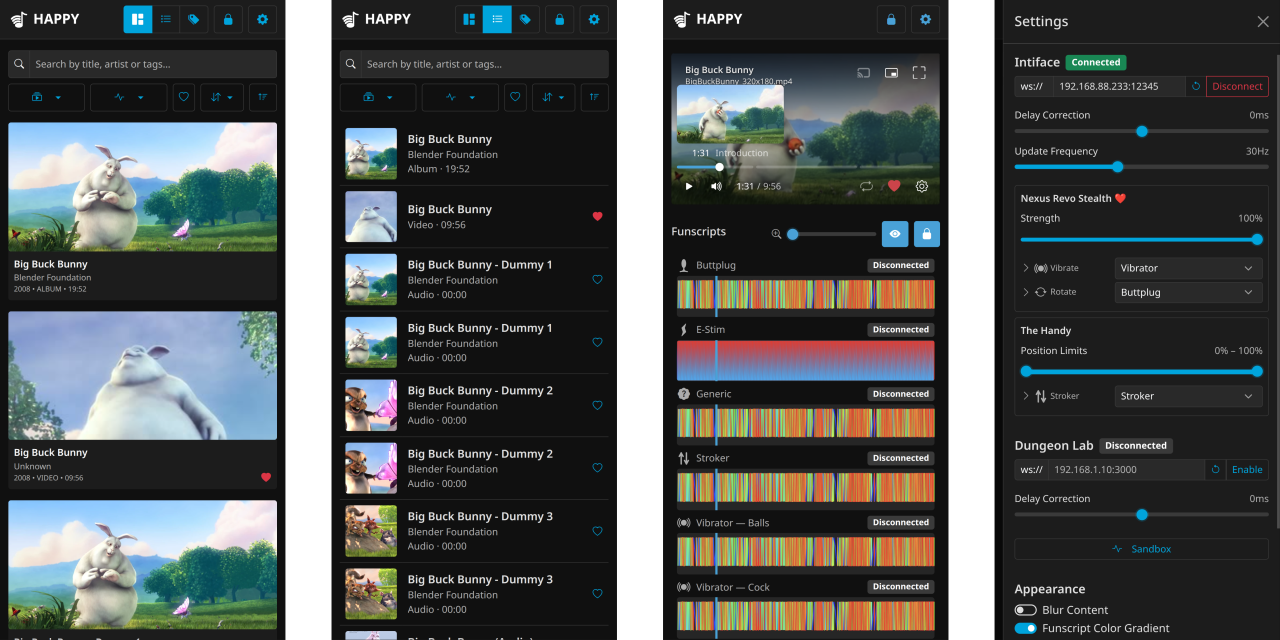Click the Disconnected badge on E-Stim
The height and width of the screenshot is (640, 1280).
pyautogui.click(x=901, y=329)
